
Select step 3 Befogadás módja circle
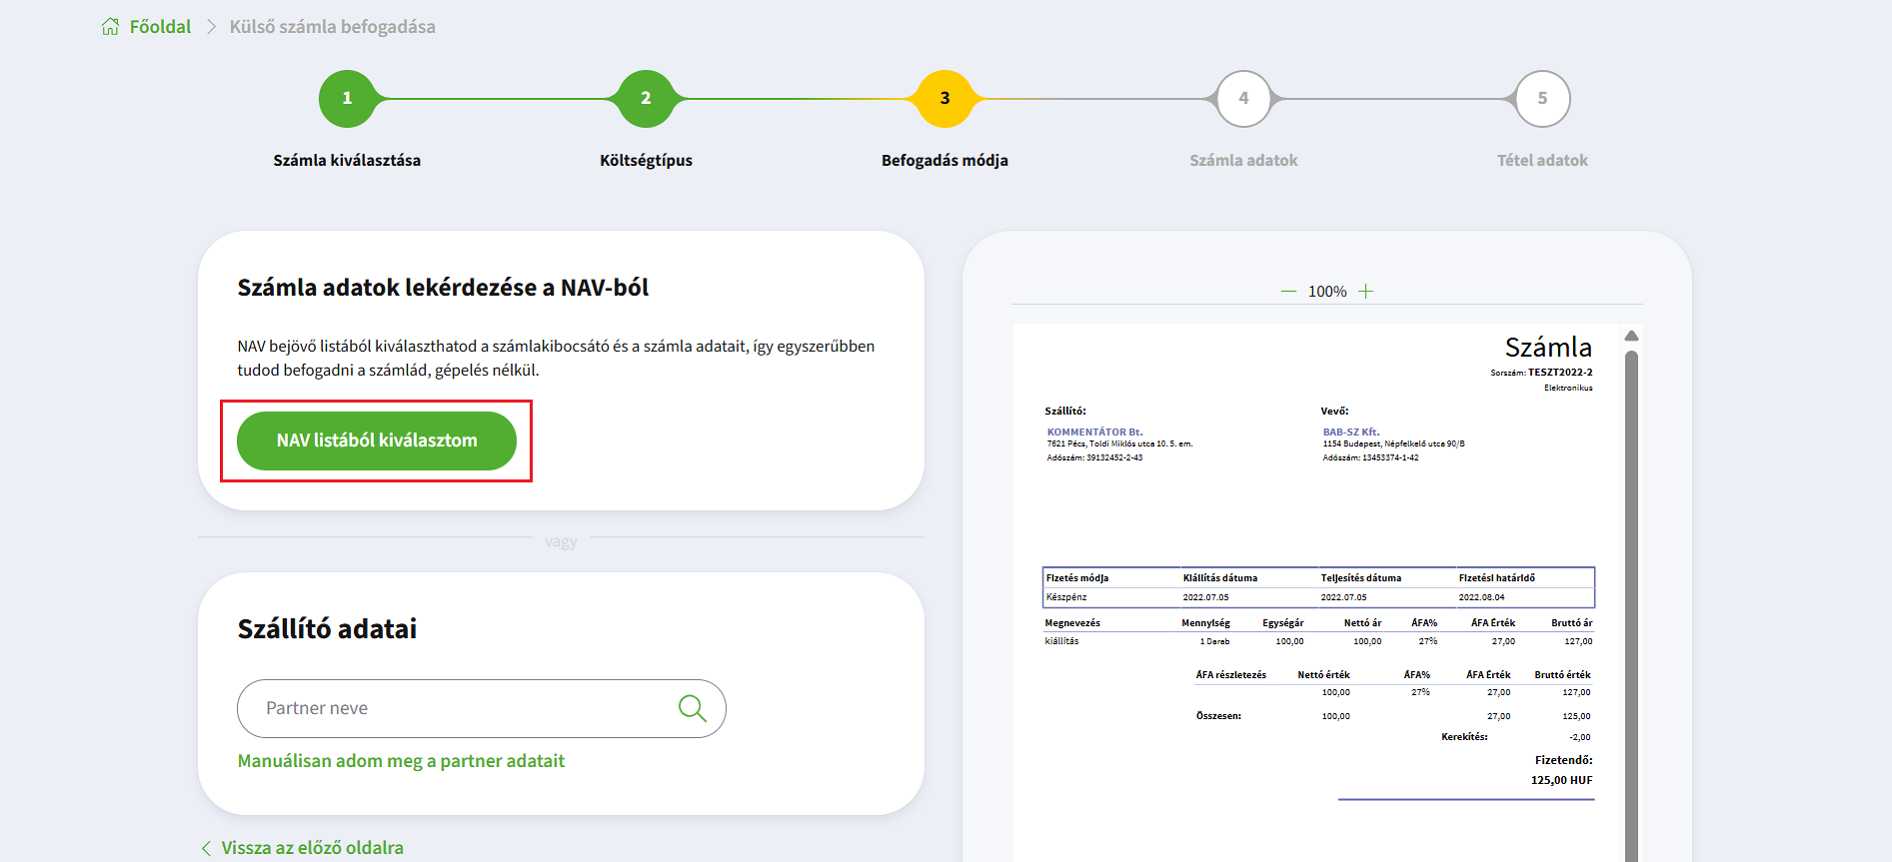pos(945,98)
